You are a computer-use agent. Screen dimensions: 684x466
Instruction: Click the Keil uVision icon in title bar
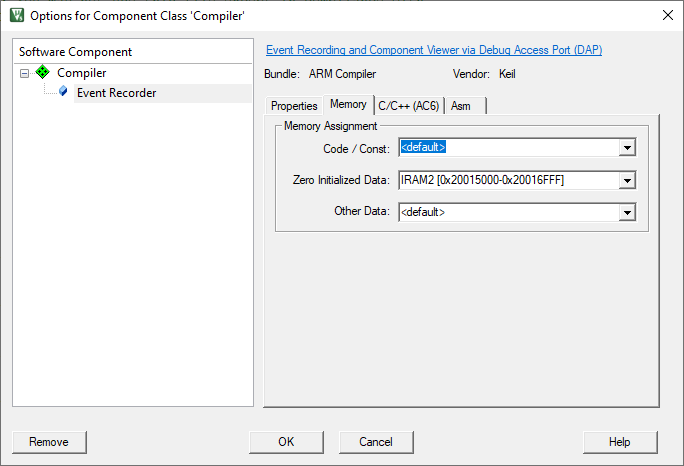[17, 15]
